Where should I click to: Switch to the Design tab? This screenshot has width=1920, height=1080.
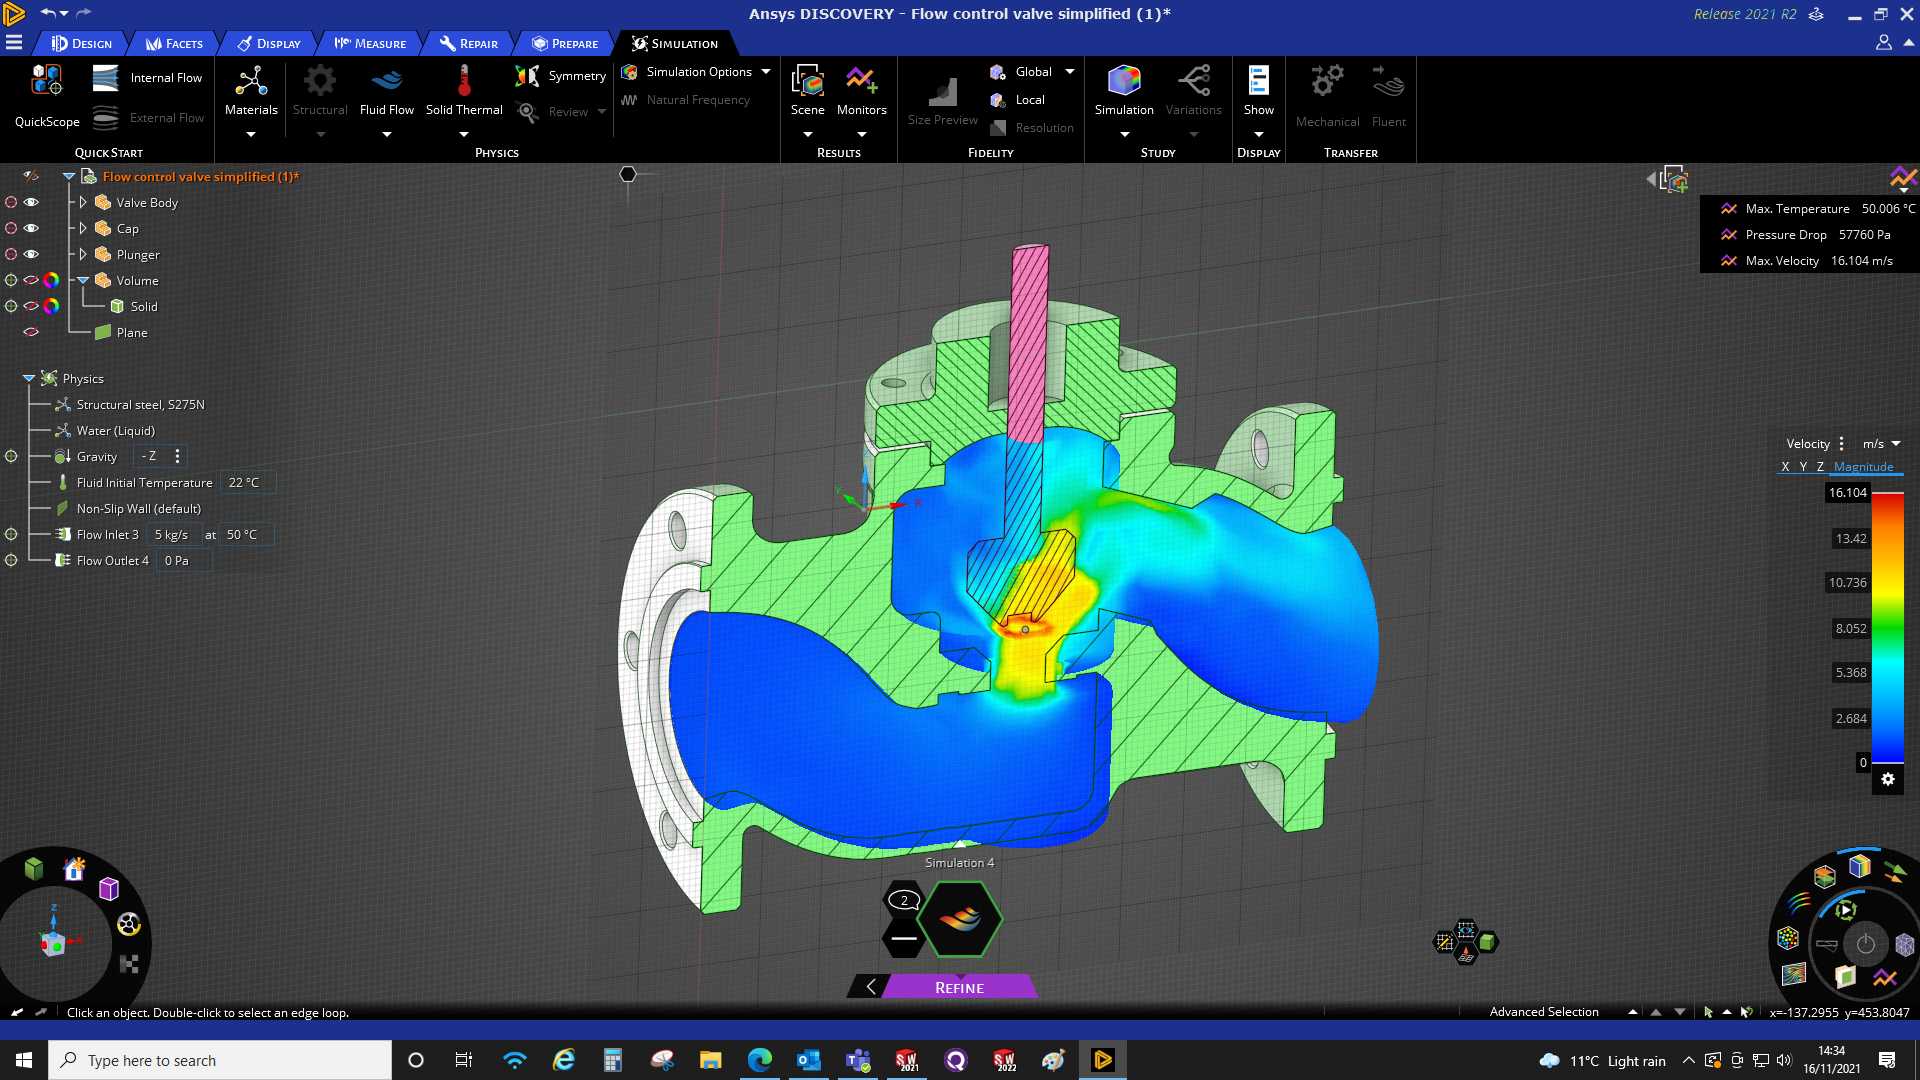82,43
